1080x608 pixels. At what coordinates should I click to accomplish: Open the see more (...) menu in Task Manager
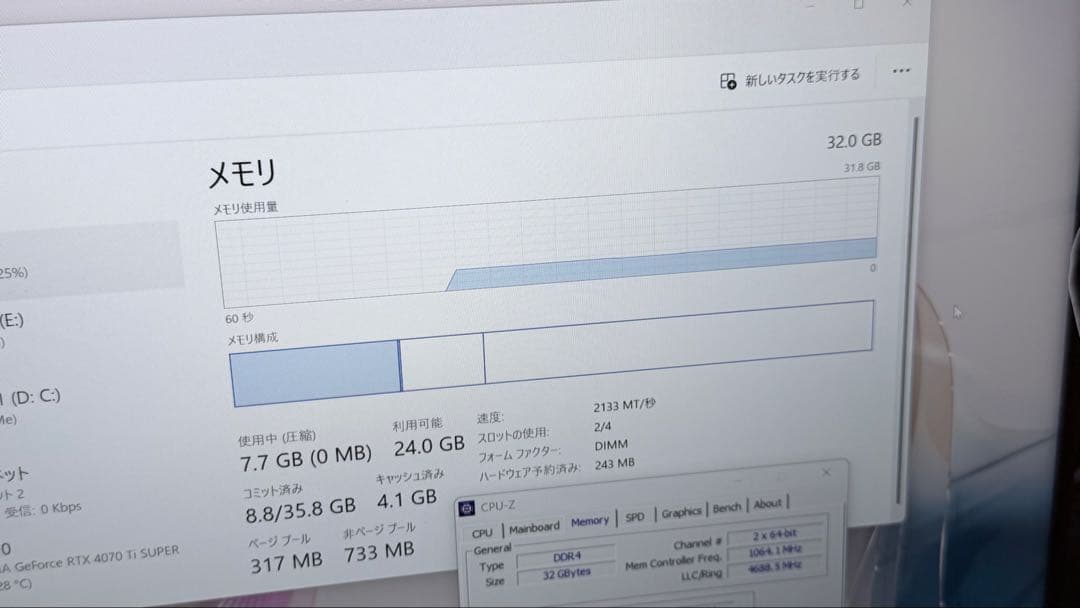pyautogui.click(x=901, y=70)
